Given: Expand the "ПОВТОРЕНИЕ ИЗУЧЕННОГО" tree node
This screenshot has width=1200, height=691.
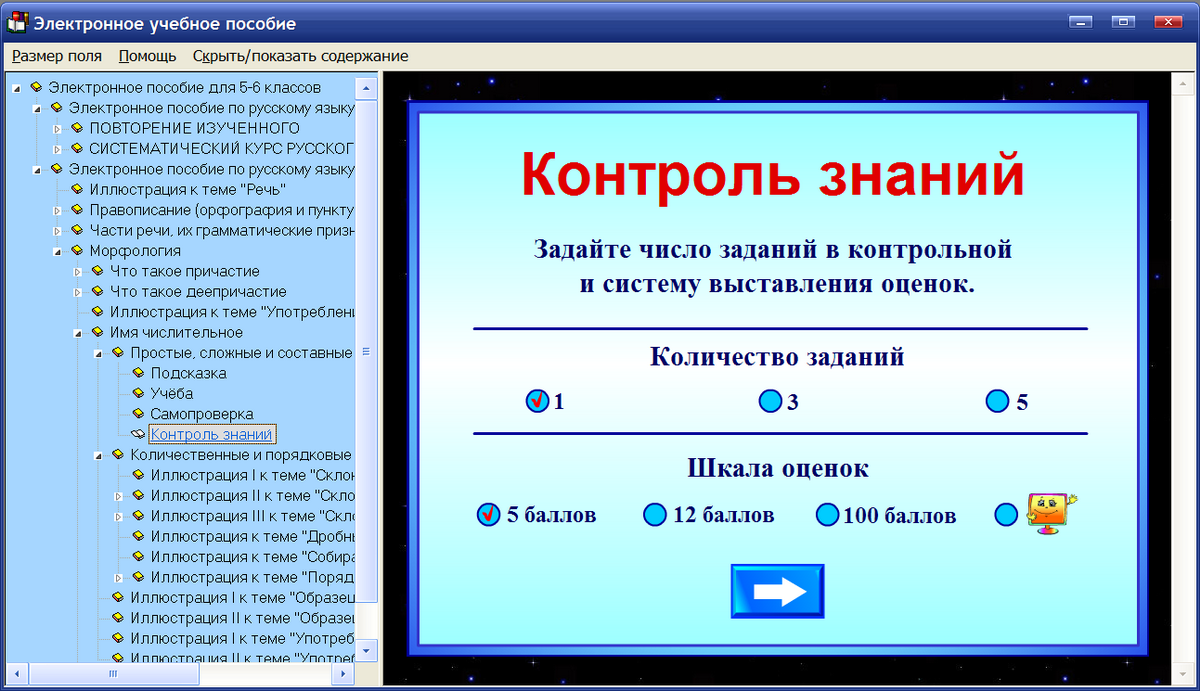Looking at the screenshot, I should tap(57, 128).
